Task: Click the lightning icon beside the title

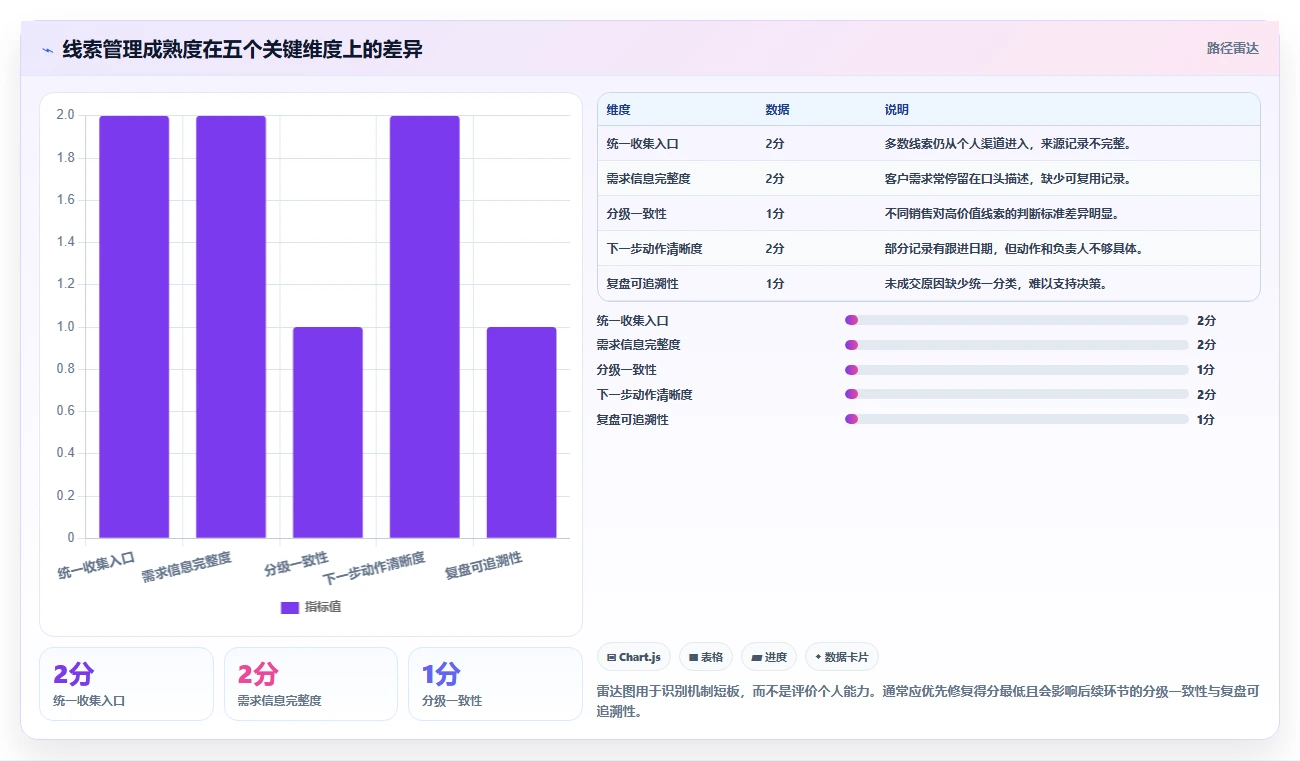Action: 47,50
